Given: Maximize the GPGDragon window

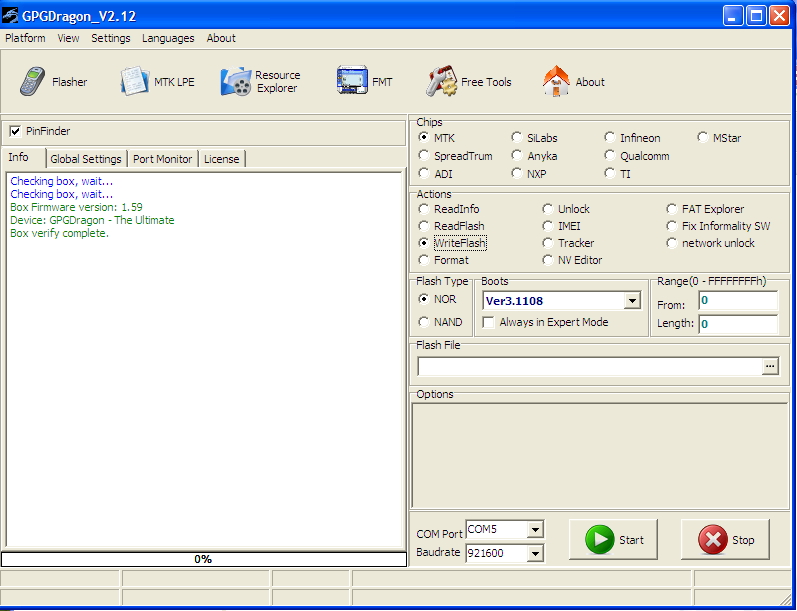Looking at the screenshot, I should click(x=756, y=16).
